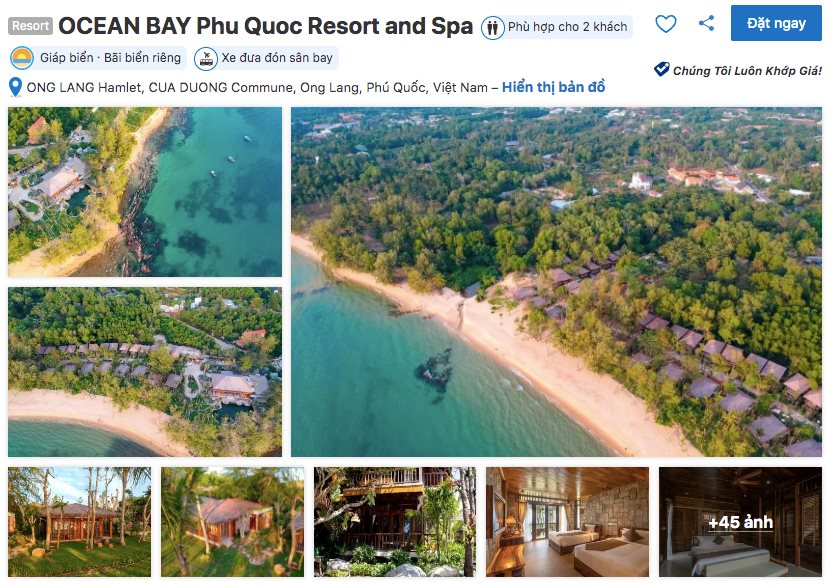Open aerial photo with boats on water
This screenshot has width=832, height=588.
click(145, 192)
